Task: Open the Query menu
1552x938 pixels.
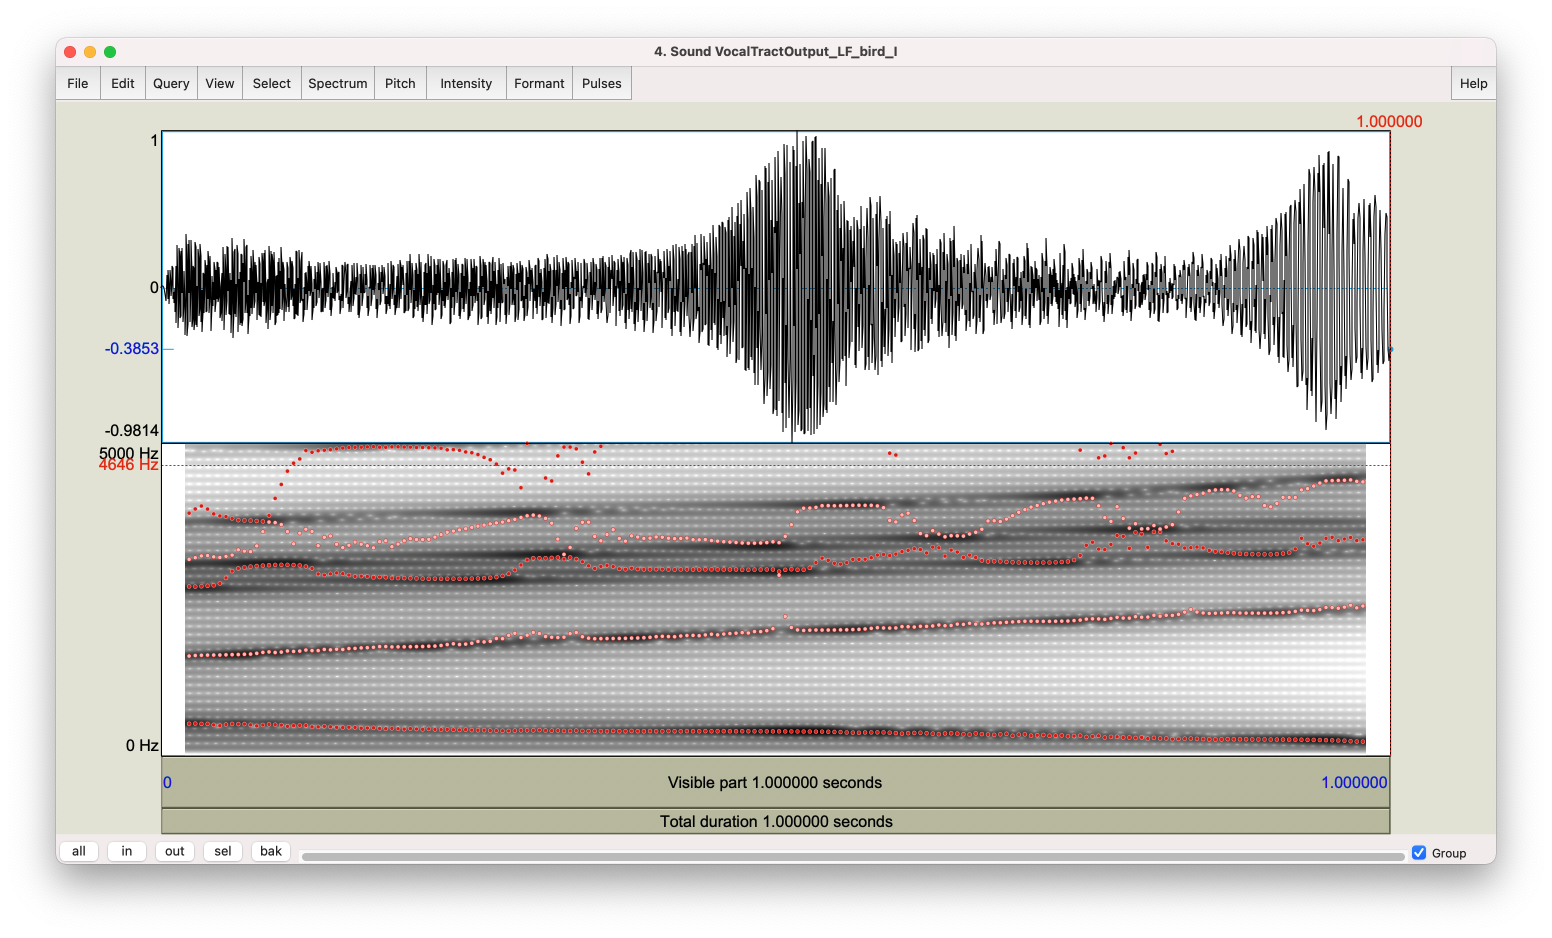Action: pos(171,84)
